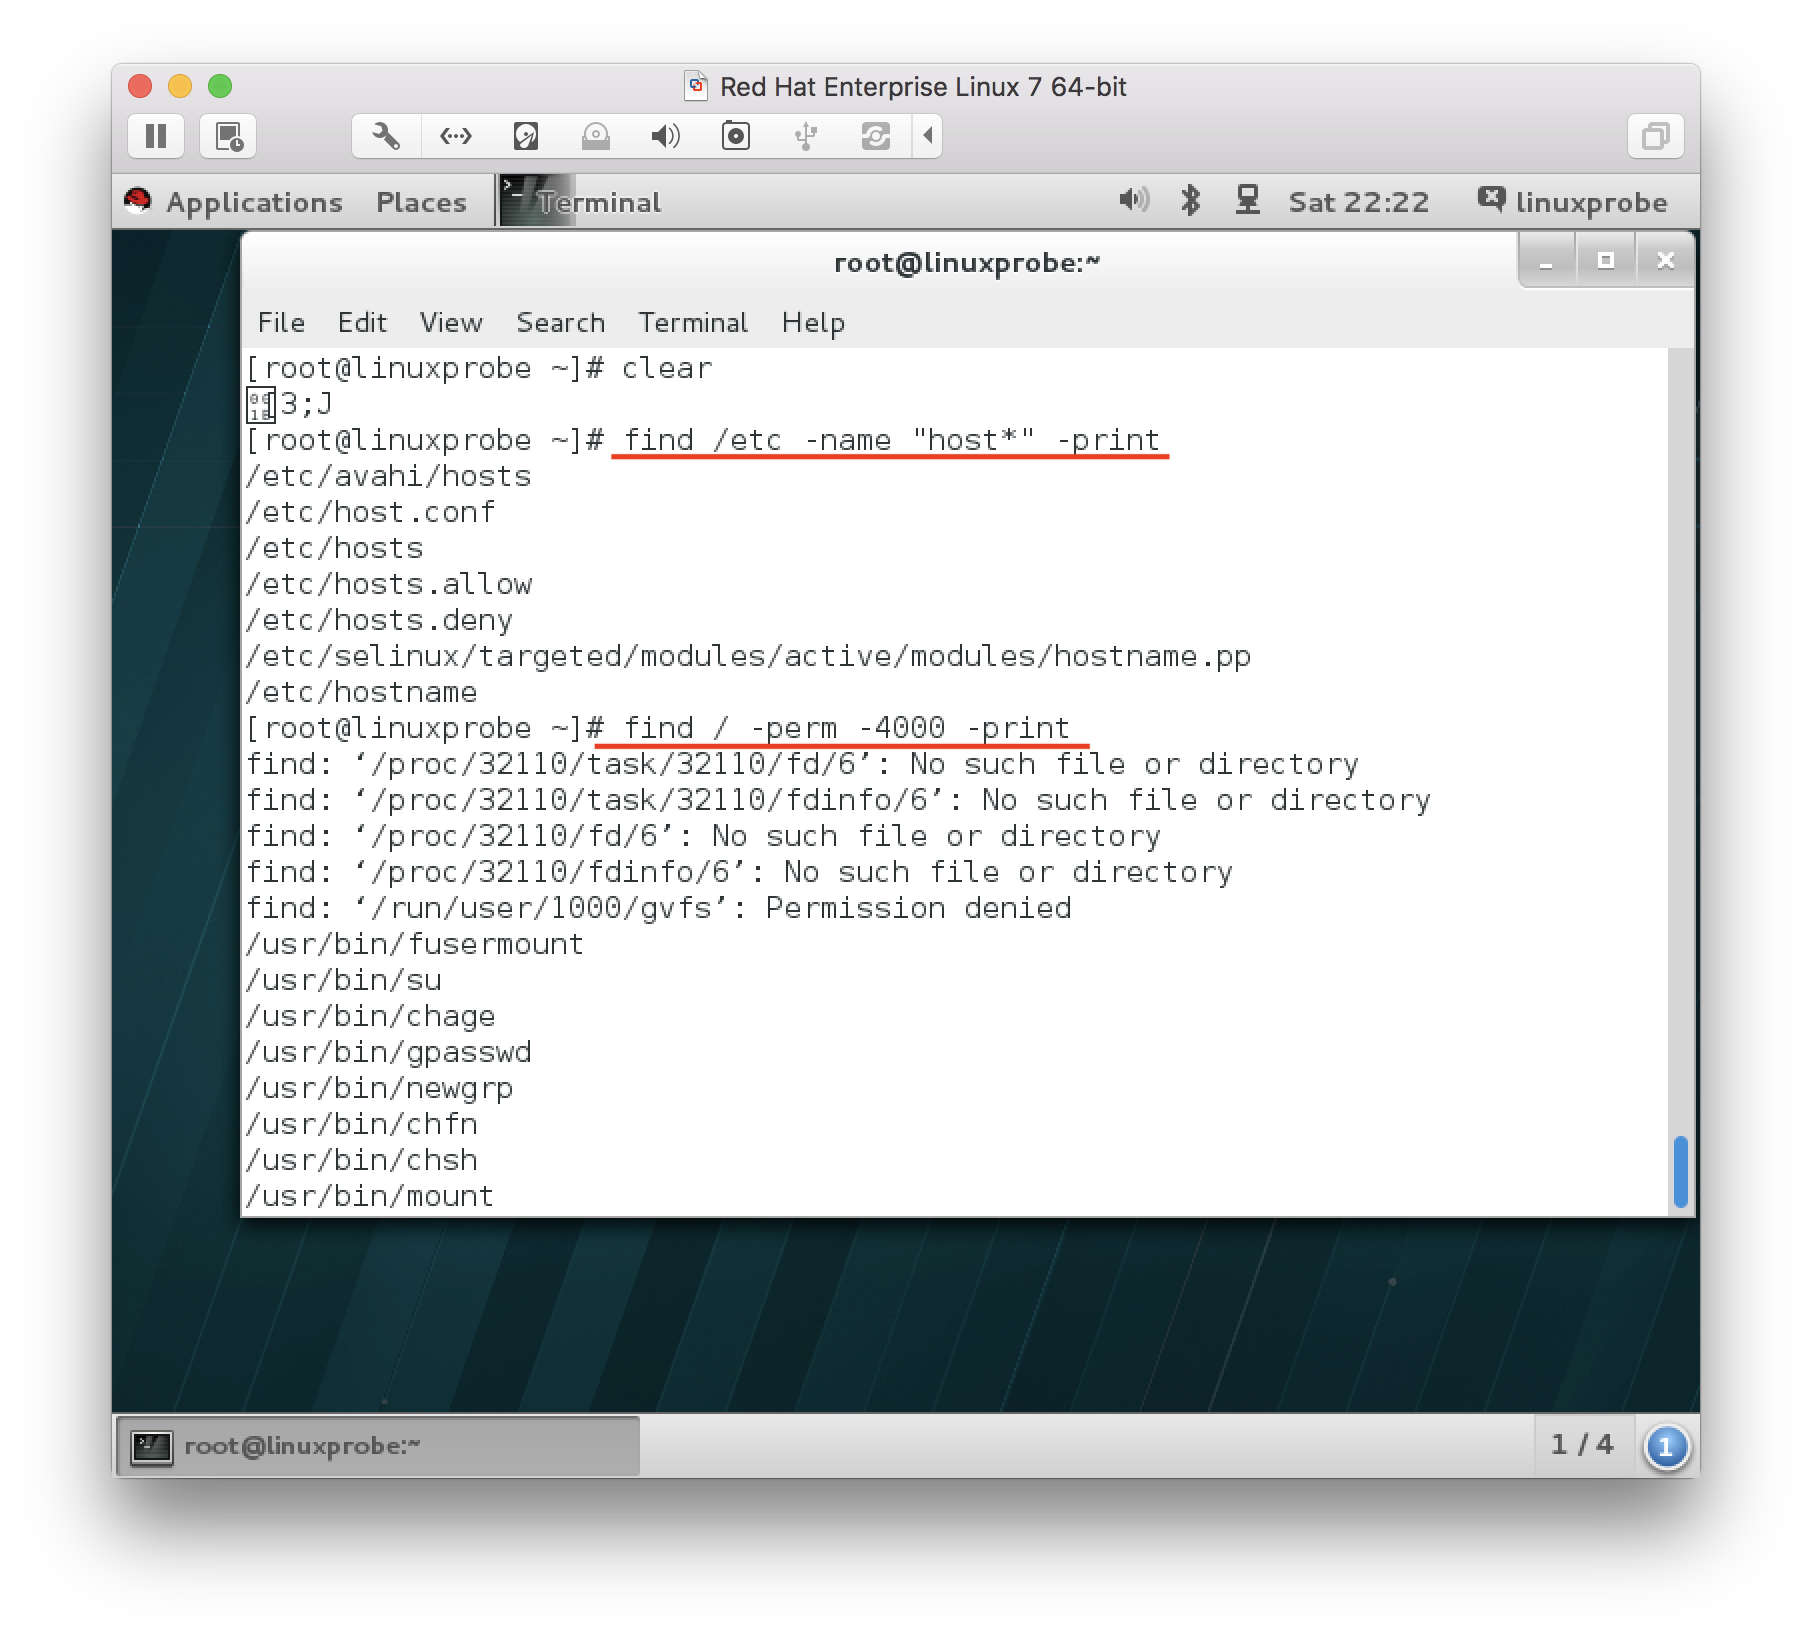
Task: Click the /usr/bin/chsh output line
Action: pos(362,1160)
